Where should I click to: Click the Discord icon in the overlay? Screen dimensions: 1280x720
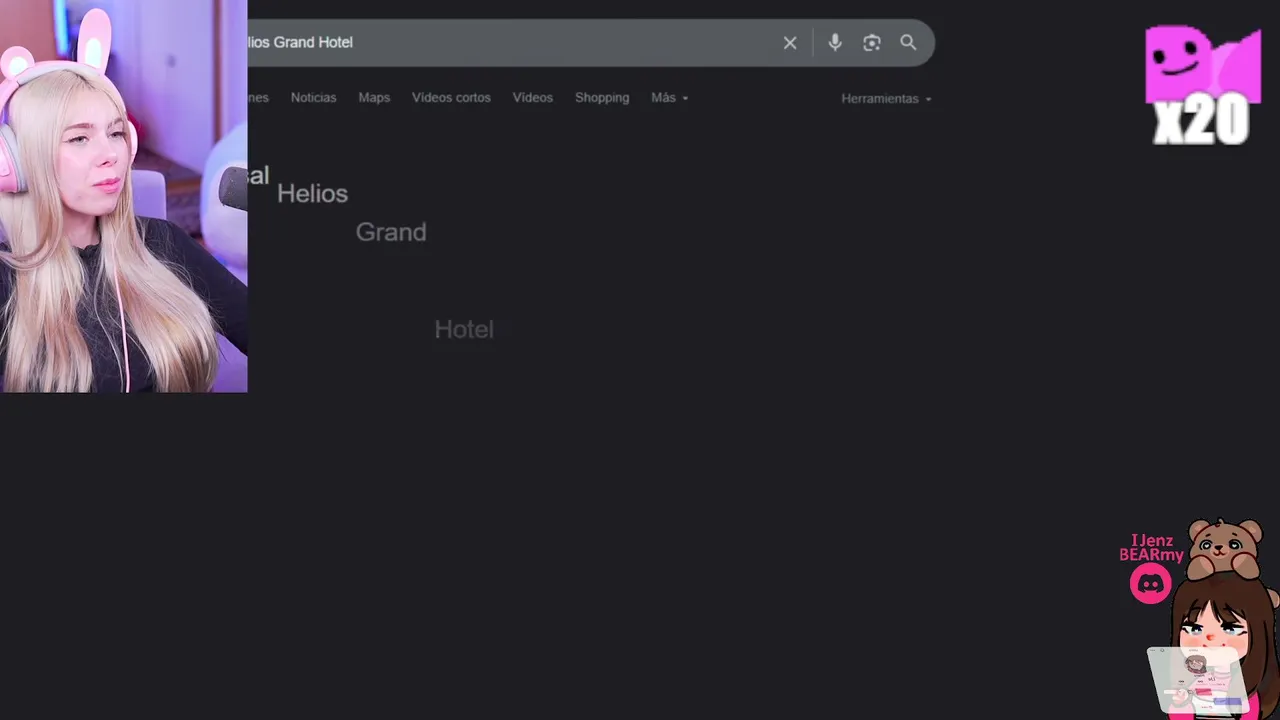pos(1150,584)
